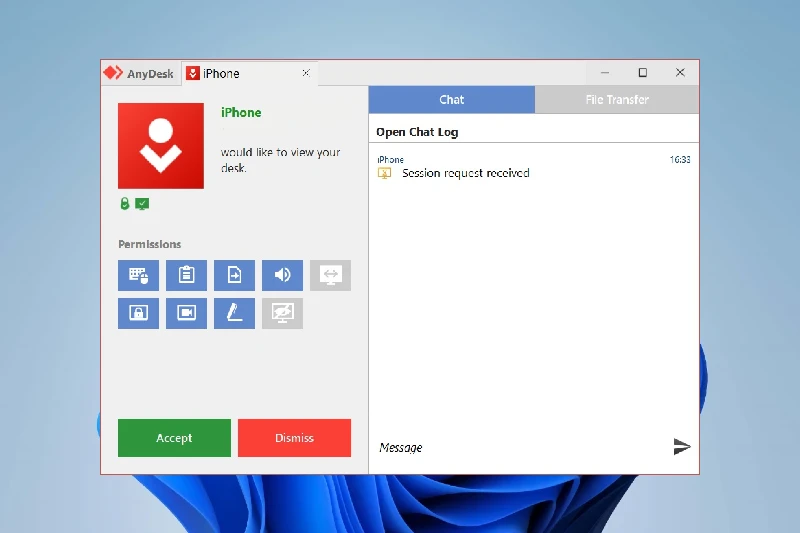This screenshot has width=800, height=533.
Task: Toggle lock desktop permission
Action: pyautogui.click(x=138, y=313)
